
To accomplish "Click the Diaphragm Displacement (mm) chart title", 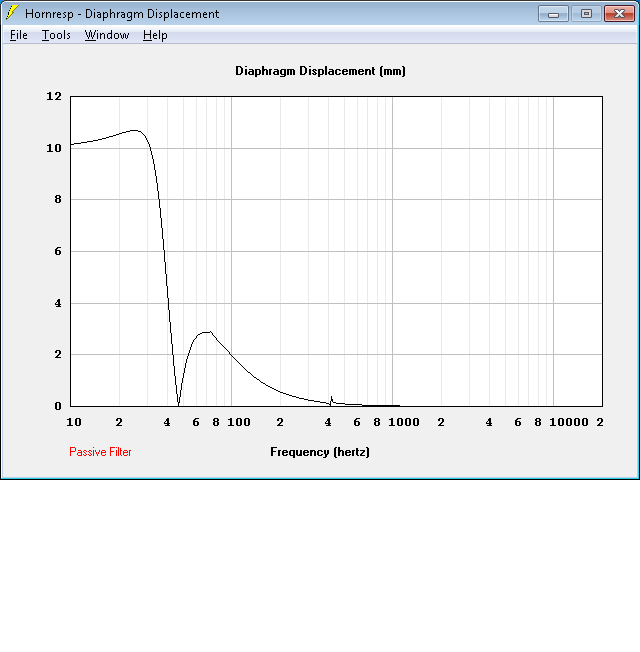I will (320, 71).
